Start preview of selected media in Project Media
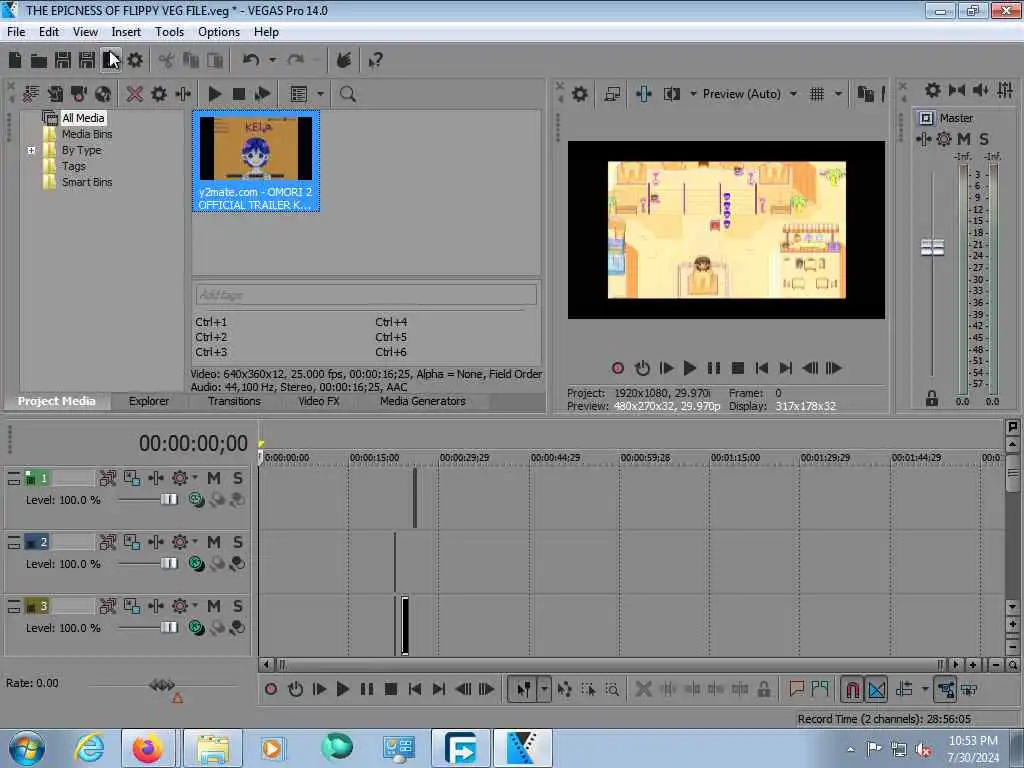Image resolution: width=1024 pixels, height=768 pixels. point(215,94)
